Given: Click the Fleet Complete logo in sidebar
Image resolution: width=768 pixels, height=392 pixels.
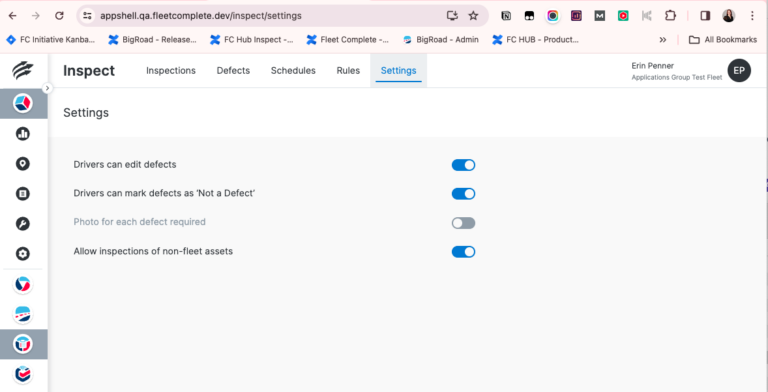Looking at the screenshot, I should click(23, 71).
